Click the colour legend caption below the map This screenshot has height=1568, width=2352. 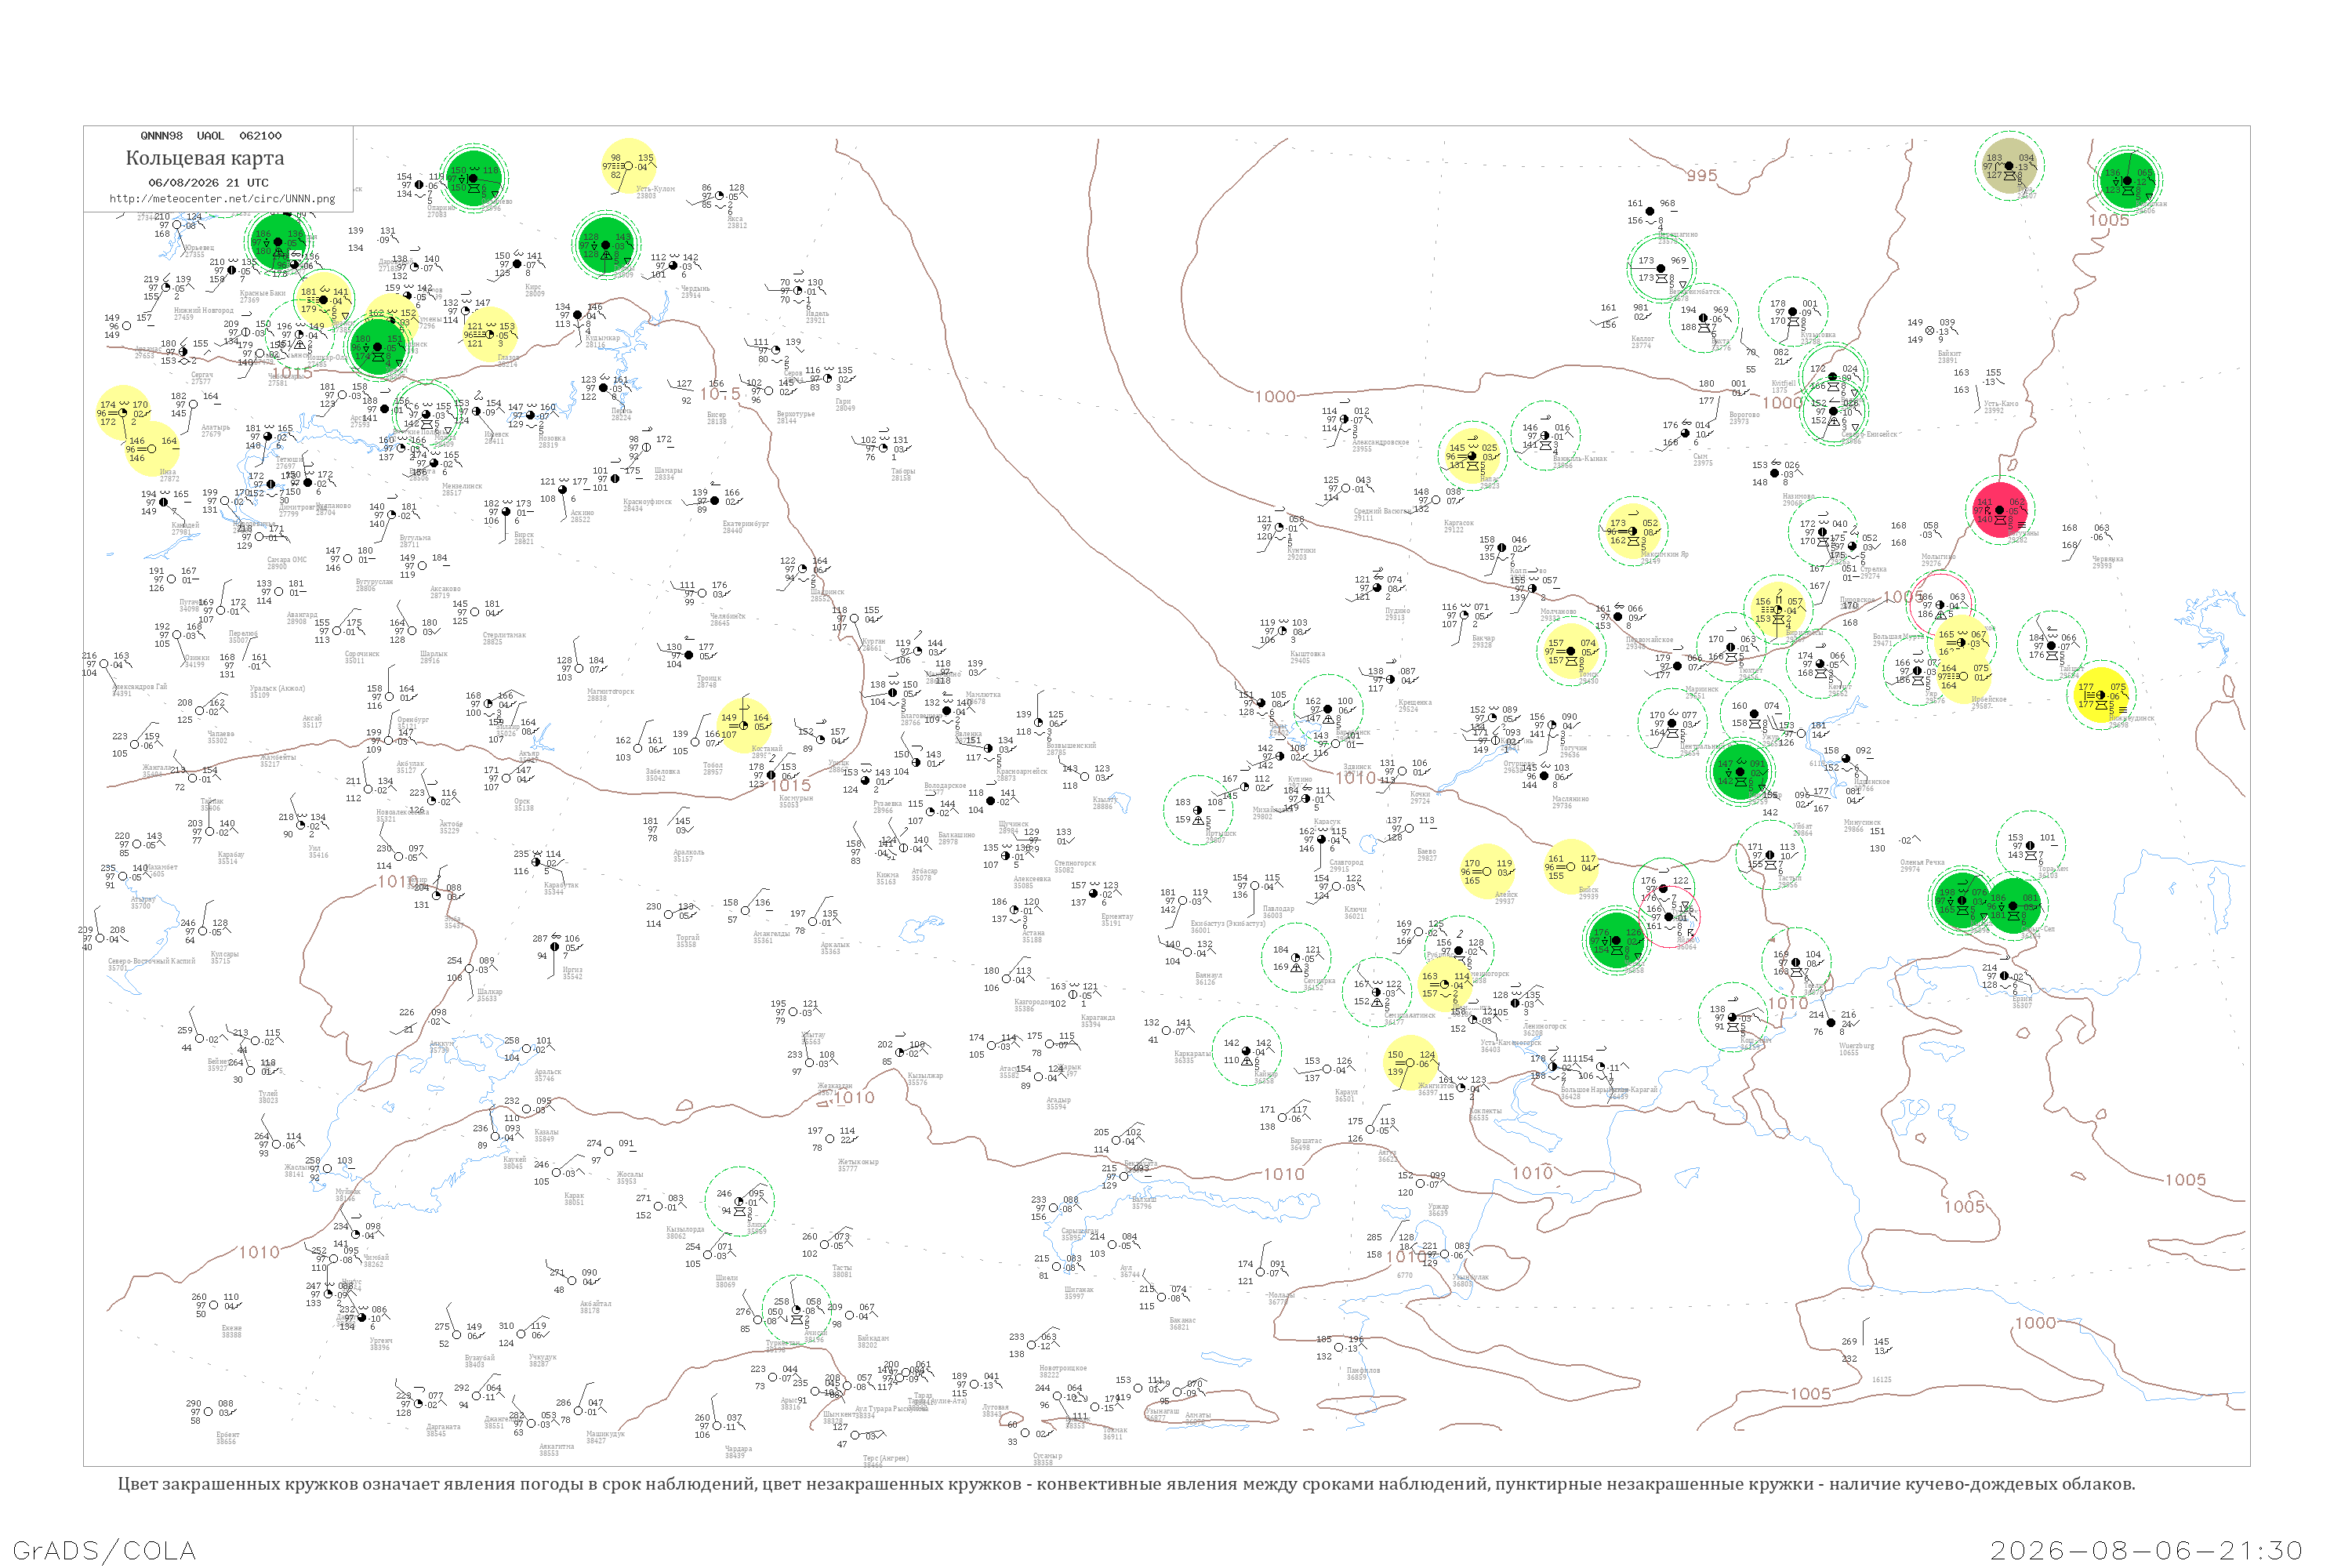pos(1126,1484)
